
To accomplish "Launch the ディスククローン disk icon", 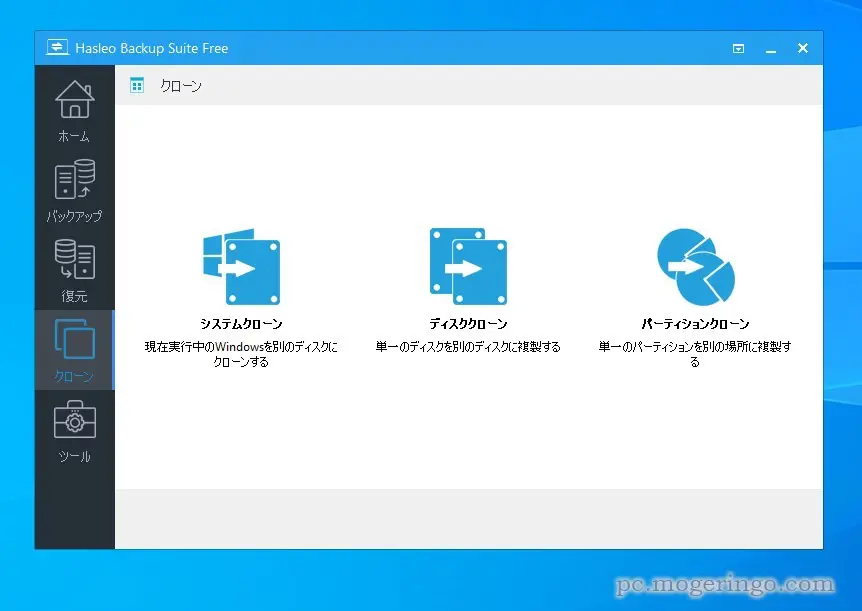I will pos(468,267).
